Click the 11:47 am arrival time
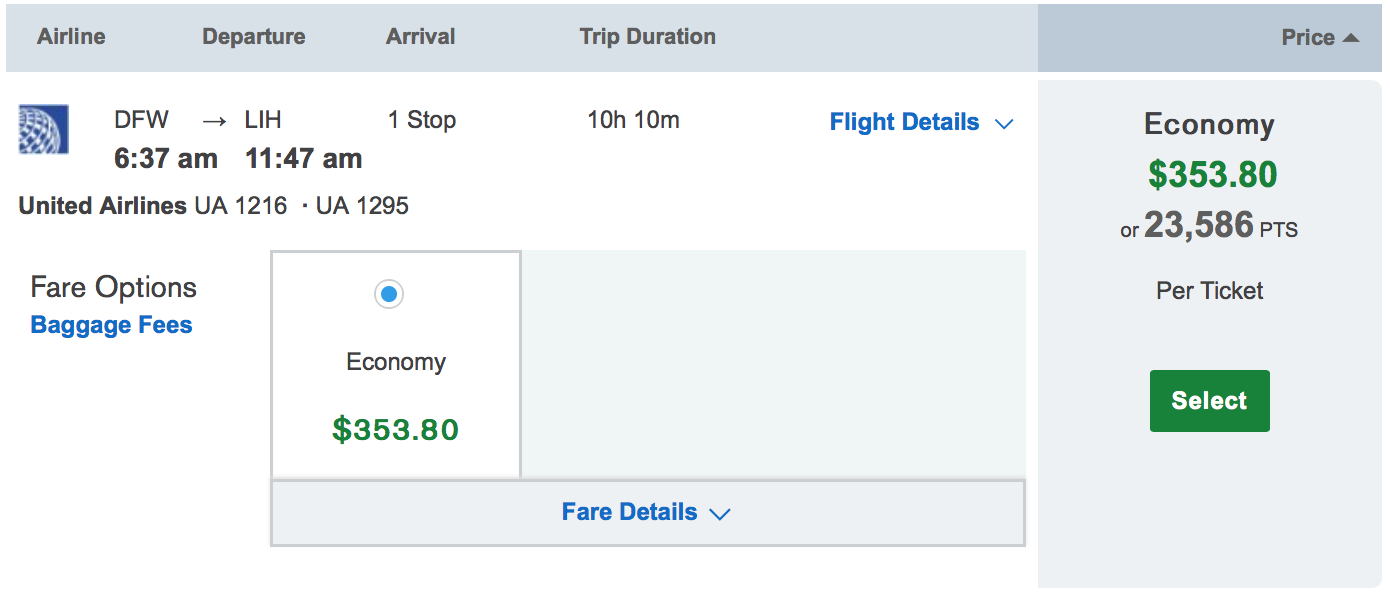Screen dimensions: 1390x596 [x=303, y=158]
